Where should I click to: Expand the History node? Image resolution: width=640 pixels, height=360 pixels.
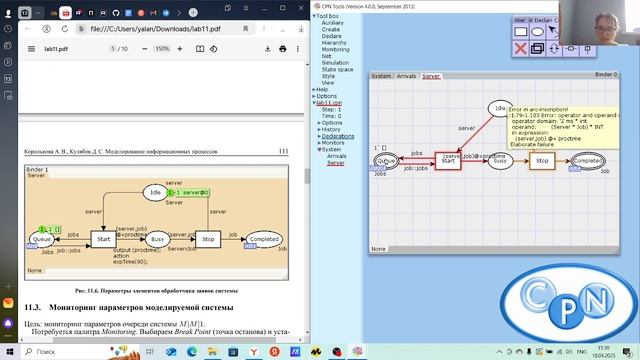pos(319,129)
